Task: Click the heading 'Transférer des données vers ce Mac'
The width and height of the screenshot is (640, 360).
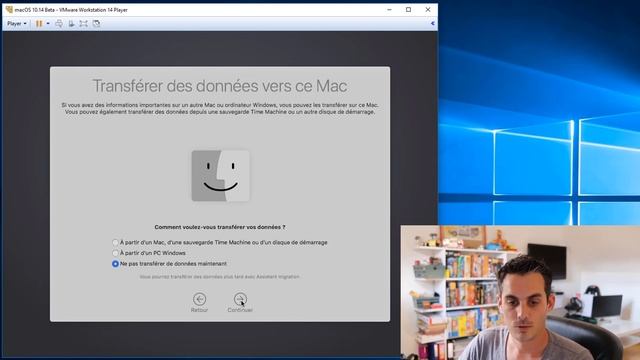Action: 220,86
